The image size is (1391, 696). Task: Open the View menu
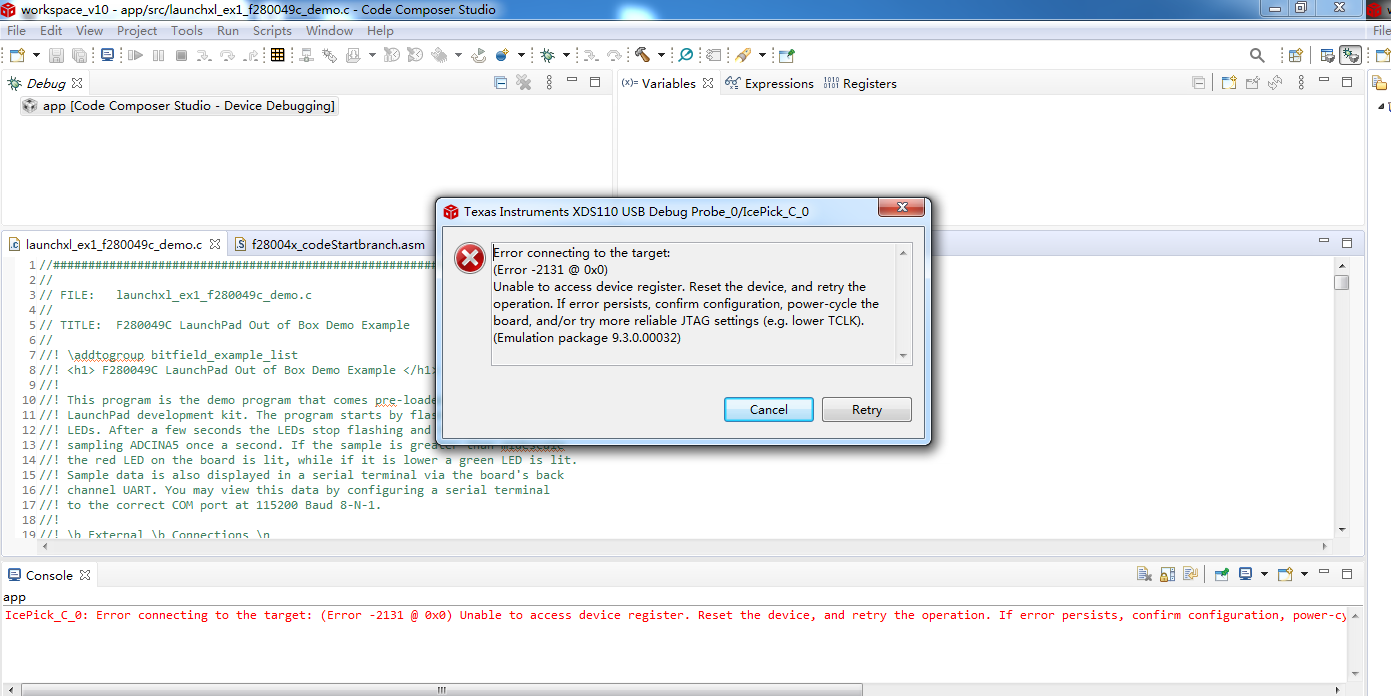click(x=89, y=31)
